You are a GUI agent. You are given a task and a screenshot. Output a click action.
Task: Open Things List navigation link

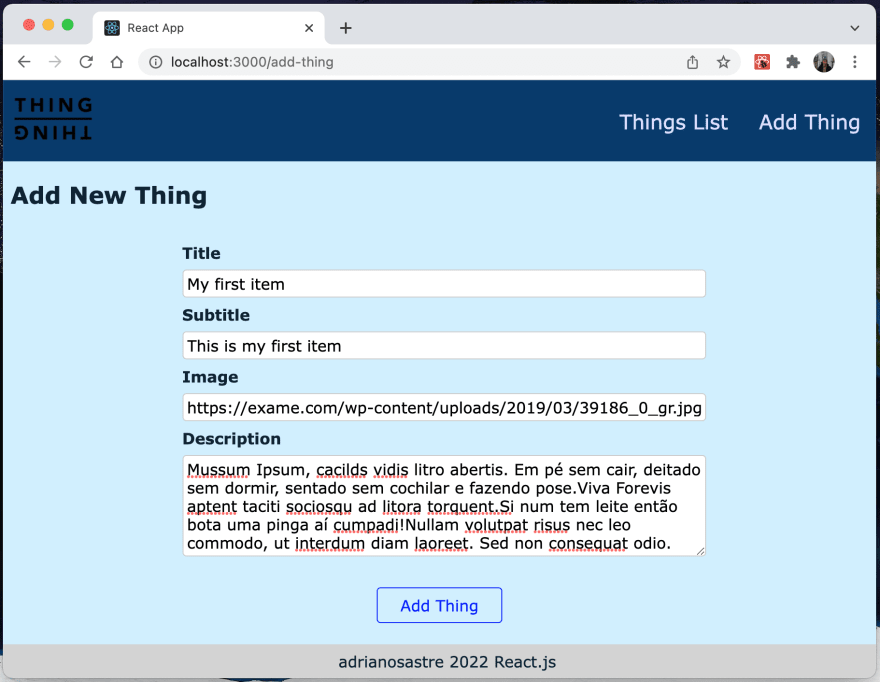(673, 122)
